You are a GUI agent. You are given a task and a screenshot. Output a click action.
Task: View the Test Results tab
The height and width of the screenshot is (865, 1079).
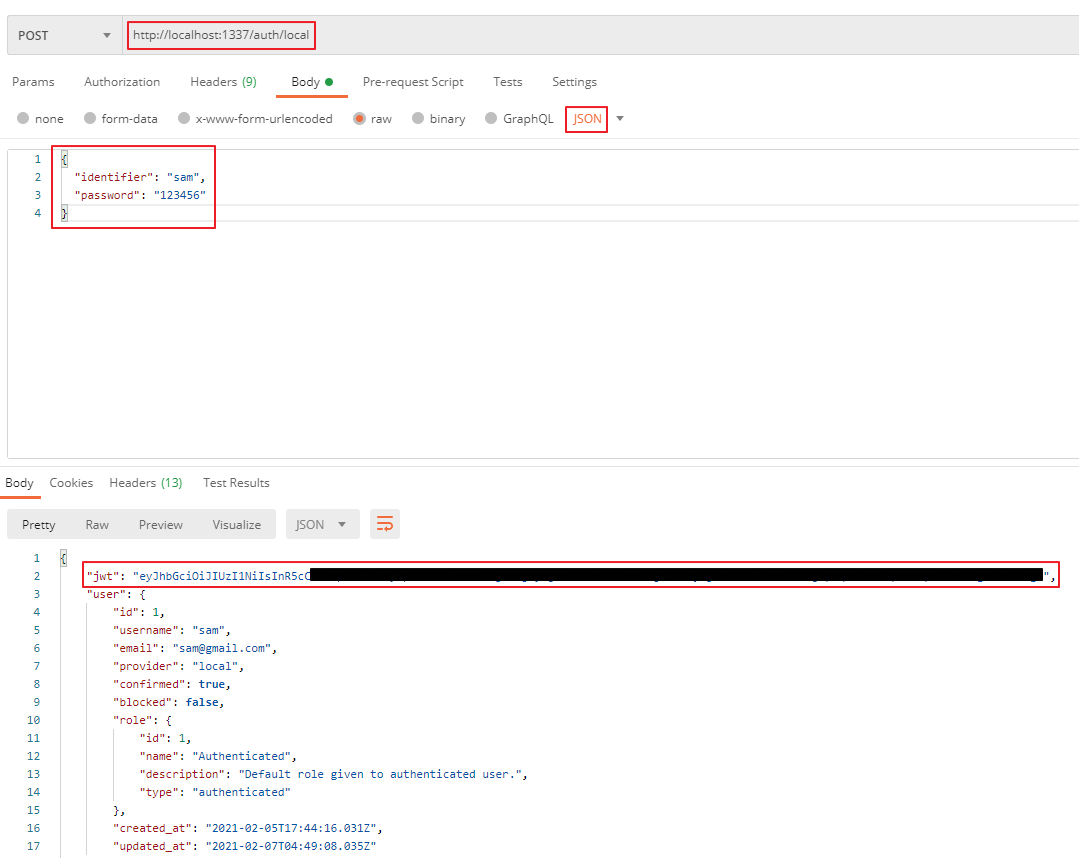pos(236,483)
